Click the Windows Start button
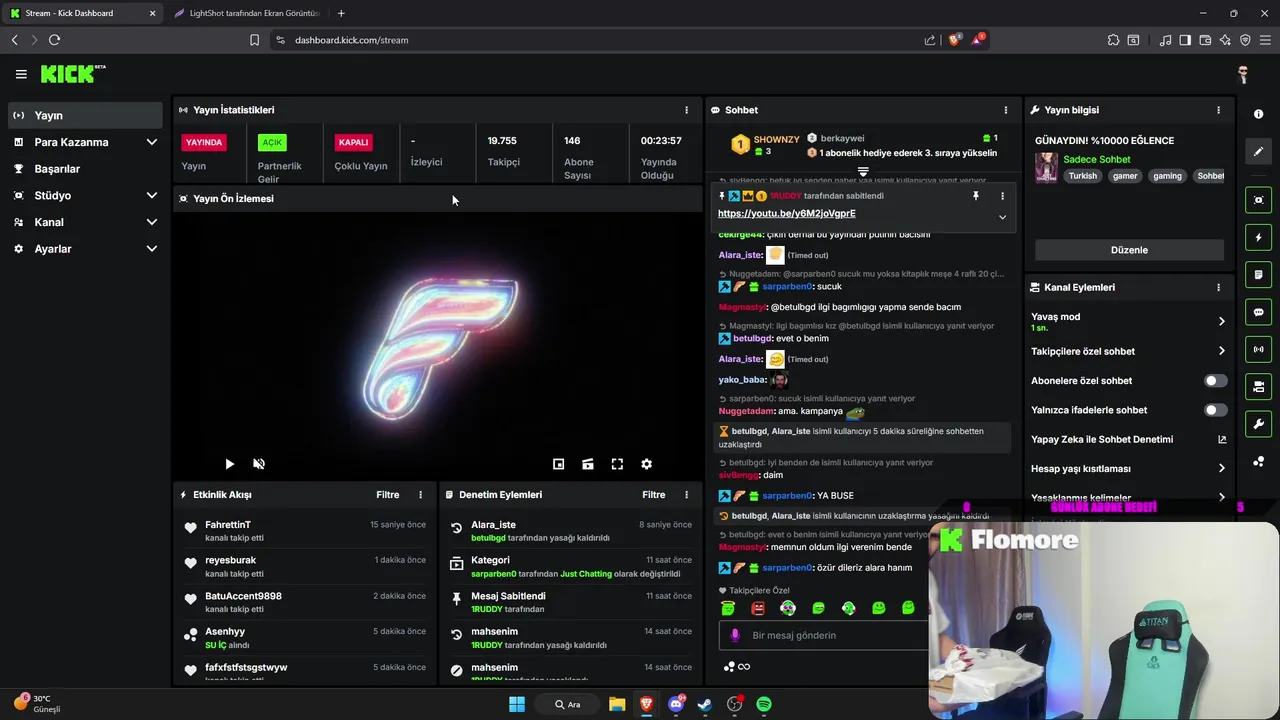Image resolution: width=1280 pixels, height=720 pixels. coord(517,704)
